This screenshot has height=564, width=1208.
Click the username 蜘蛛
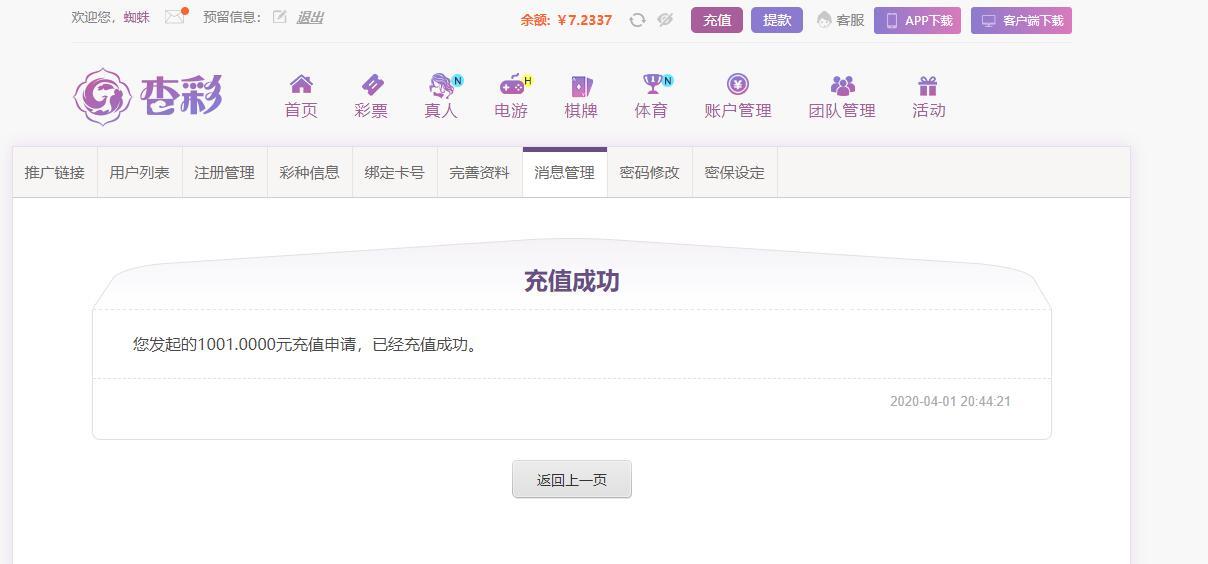tap(137, 17)
